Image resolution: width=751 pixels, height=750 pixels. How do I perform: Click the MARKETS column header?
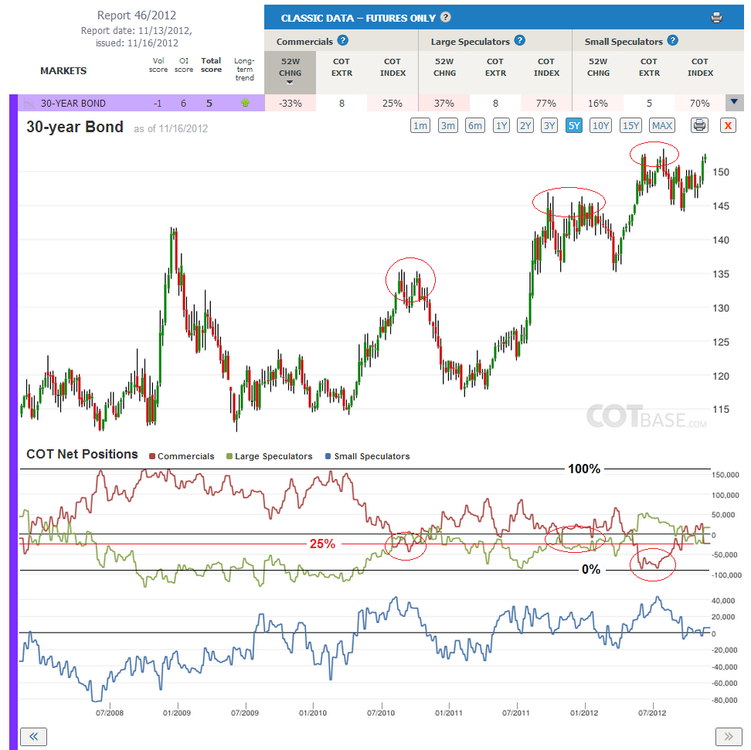(x=63, y=71)
